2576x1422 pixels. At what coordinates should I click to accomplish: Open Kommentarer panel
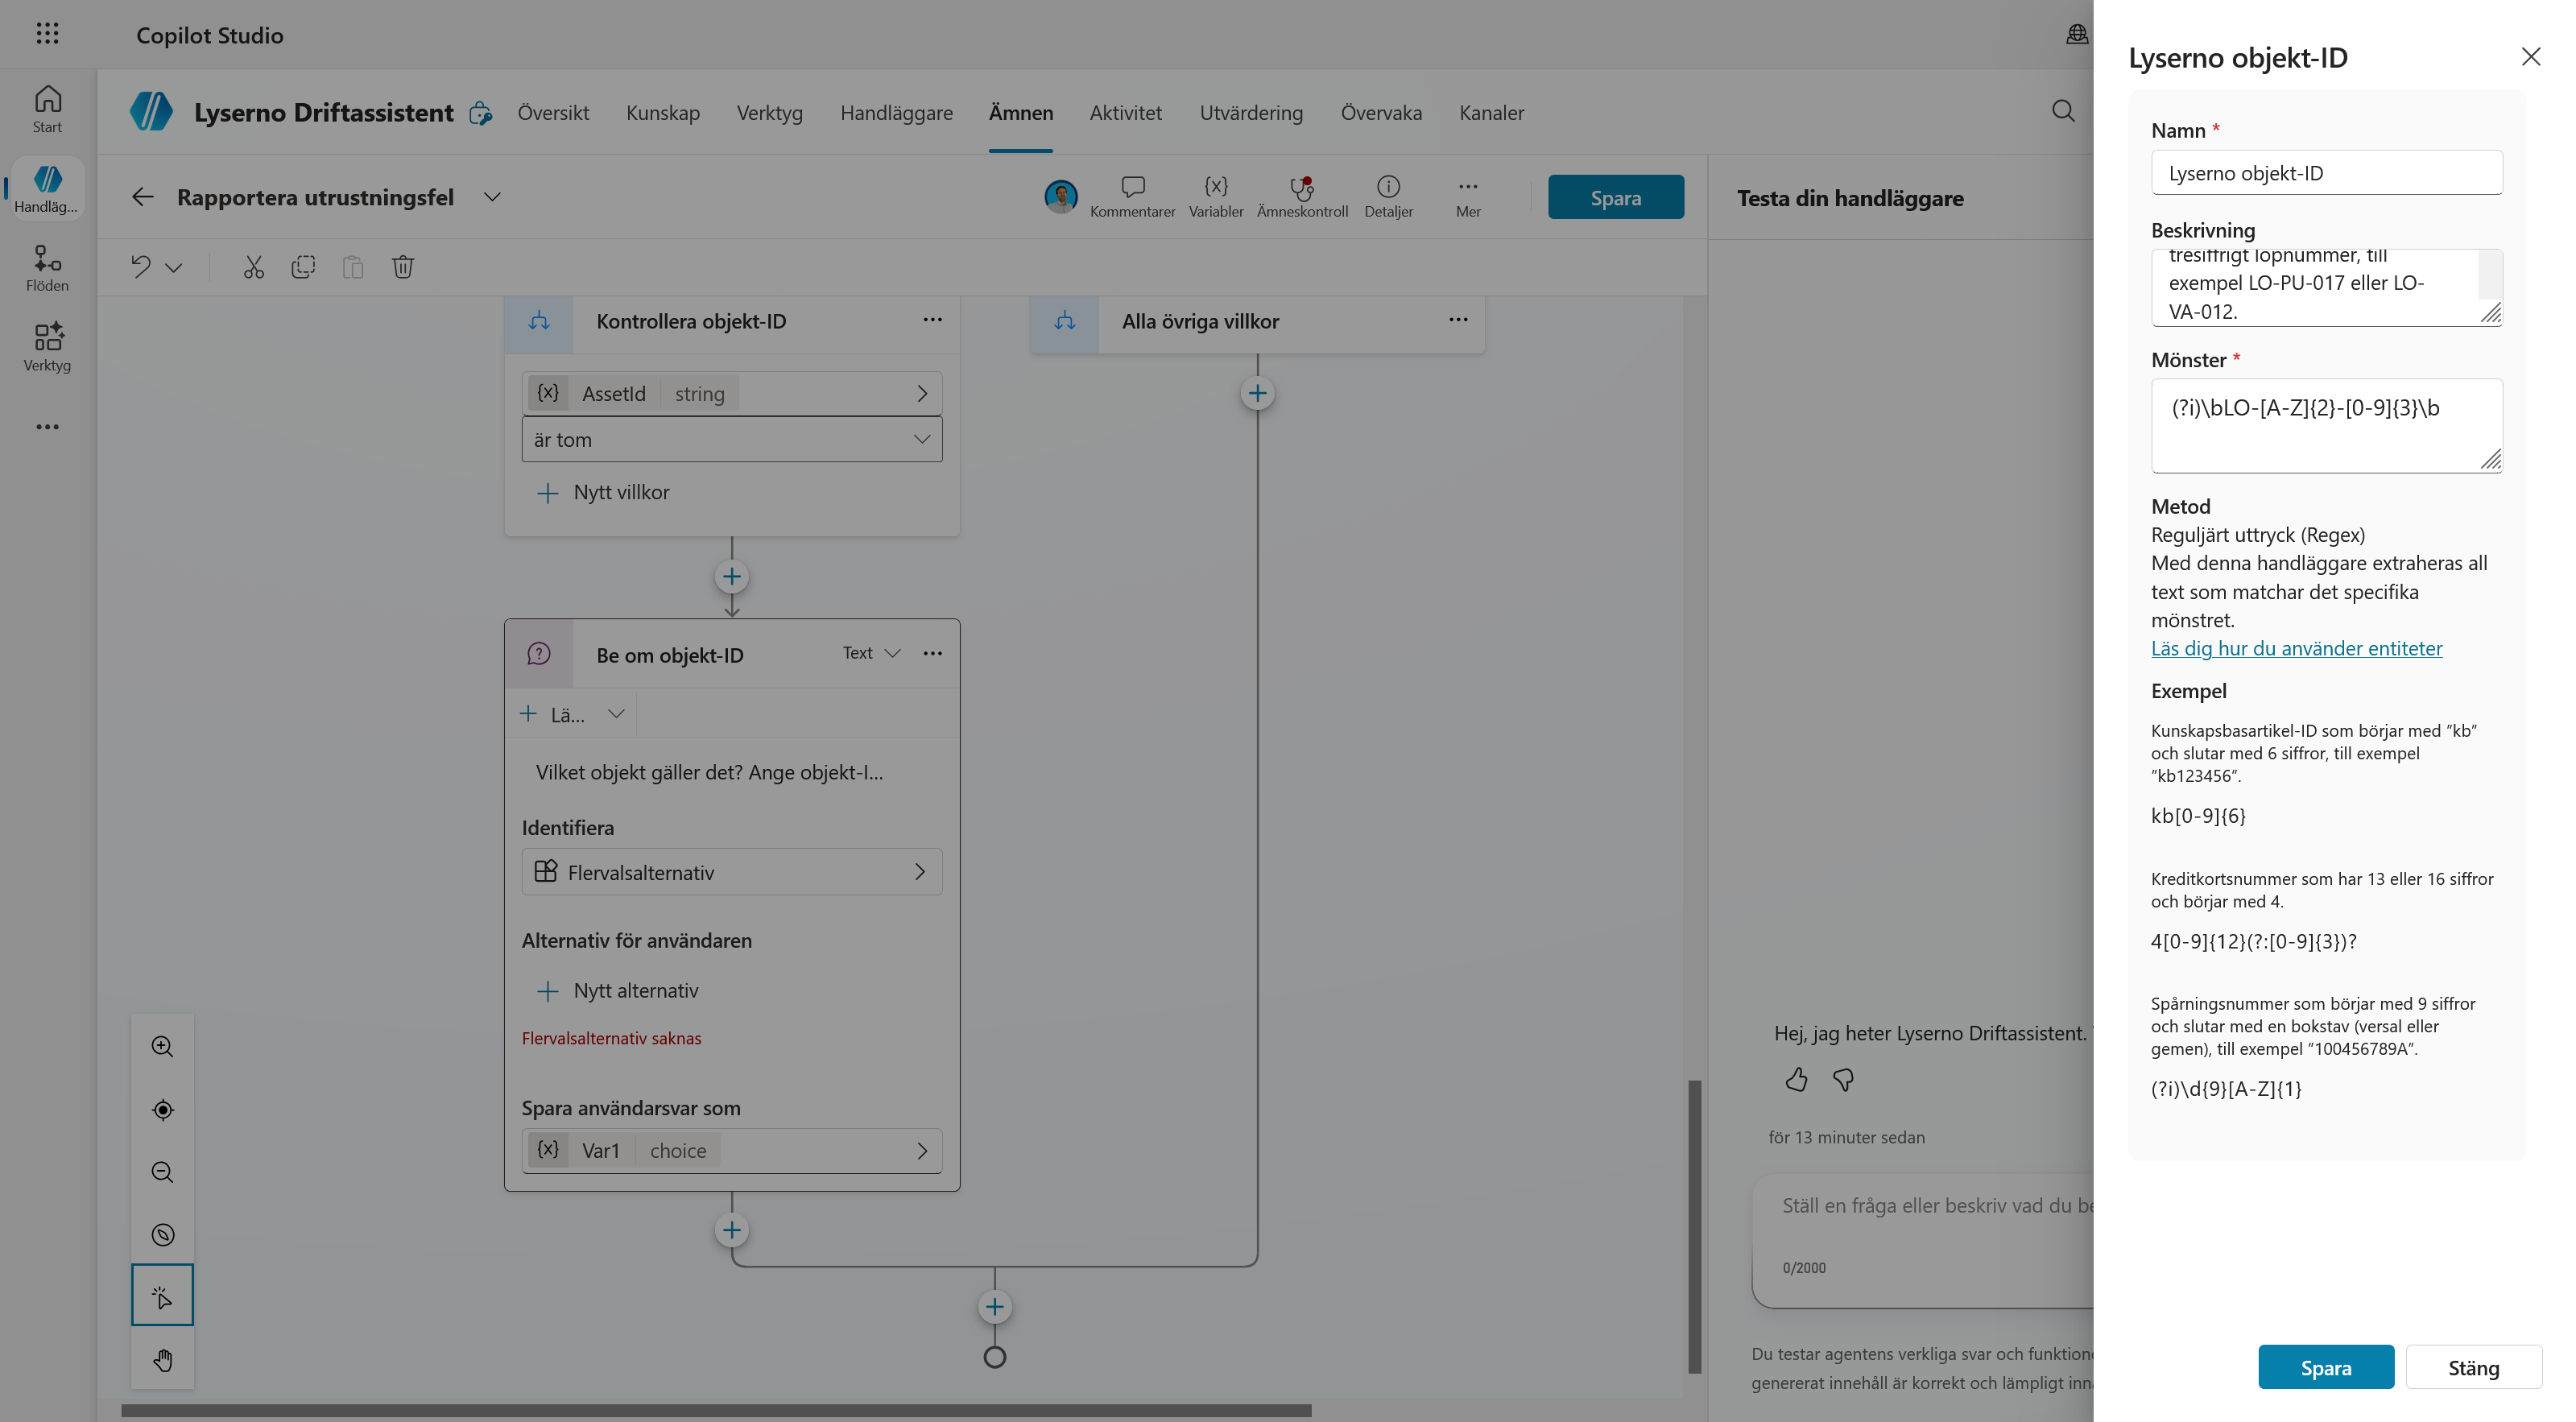(x=1132, y=197)
